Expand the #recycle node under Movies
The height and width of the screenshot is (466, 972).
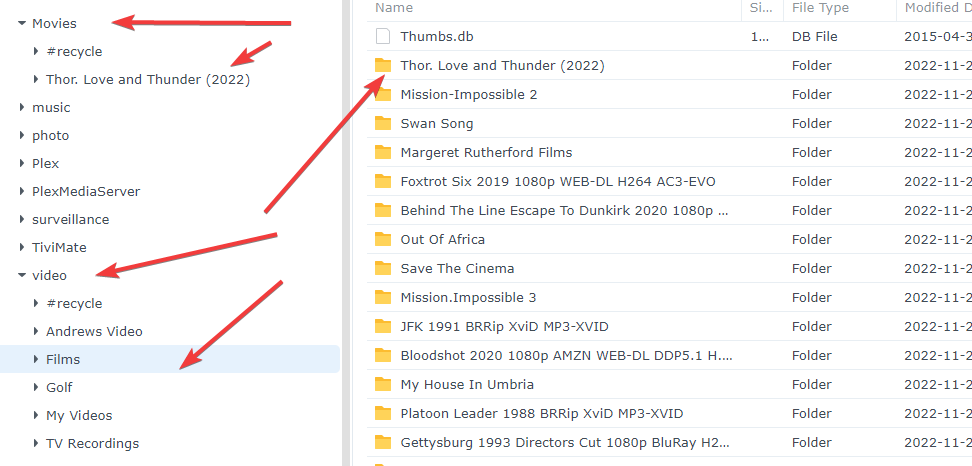36,51
